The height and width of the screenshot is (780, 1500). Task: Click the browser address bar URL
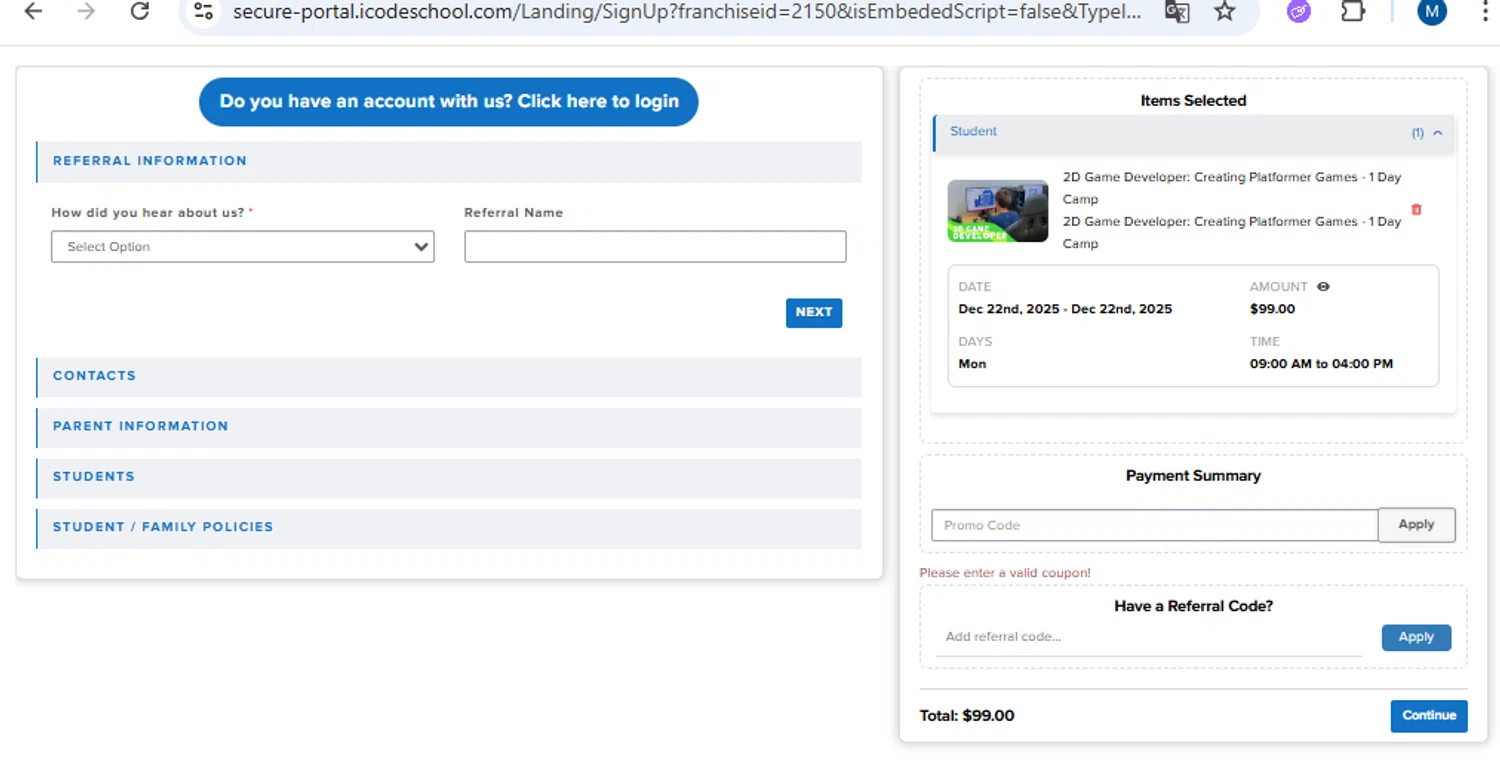coord(687,12)
